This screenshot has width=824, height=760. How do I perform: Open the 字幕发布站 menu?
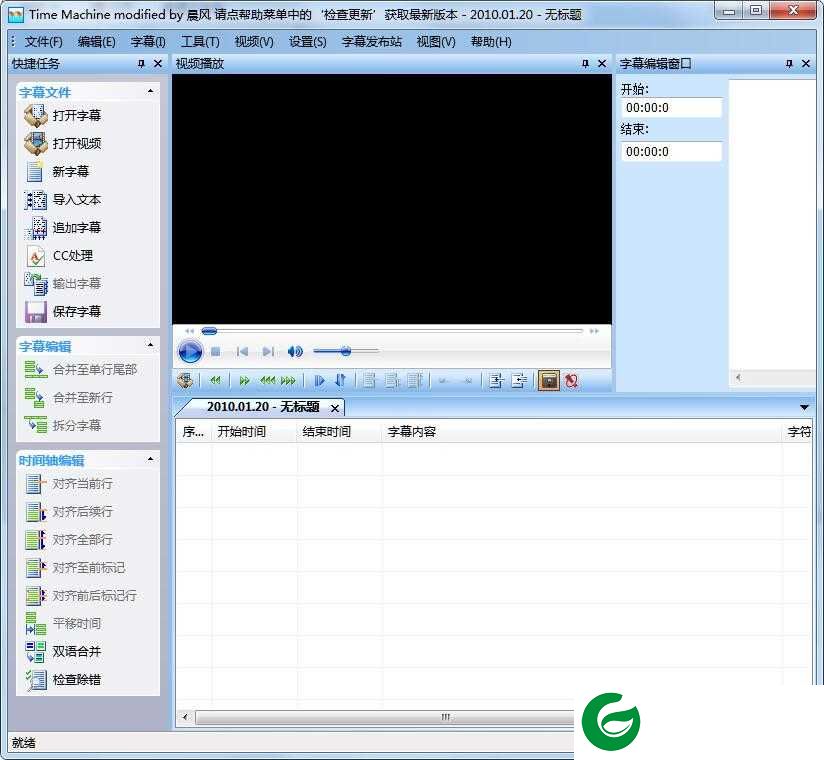point(372,42)
